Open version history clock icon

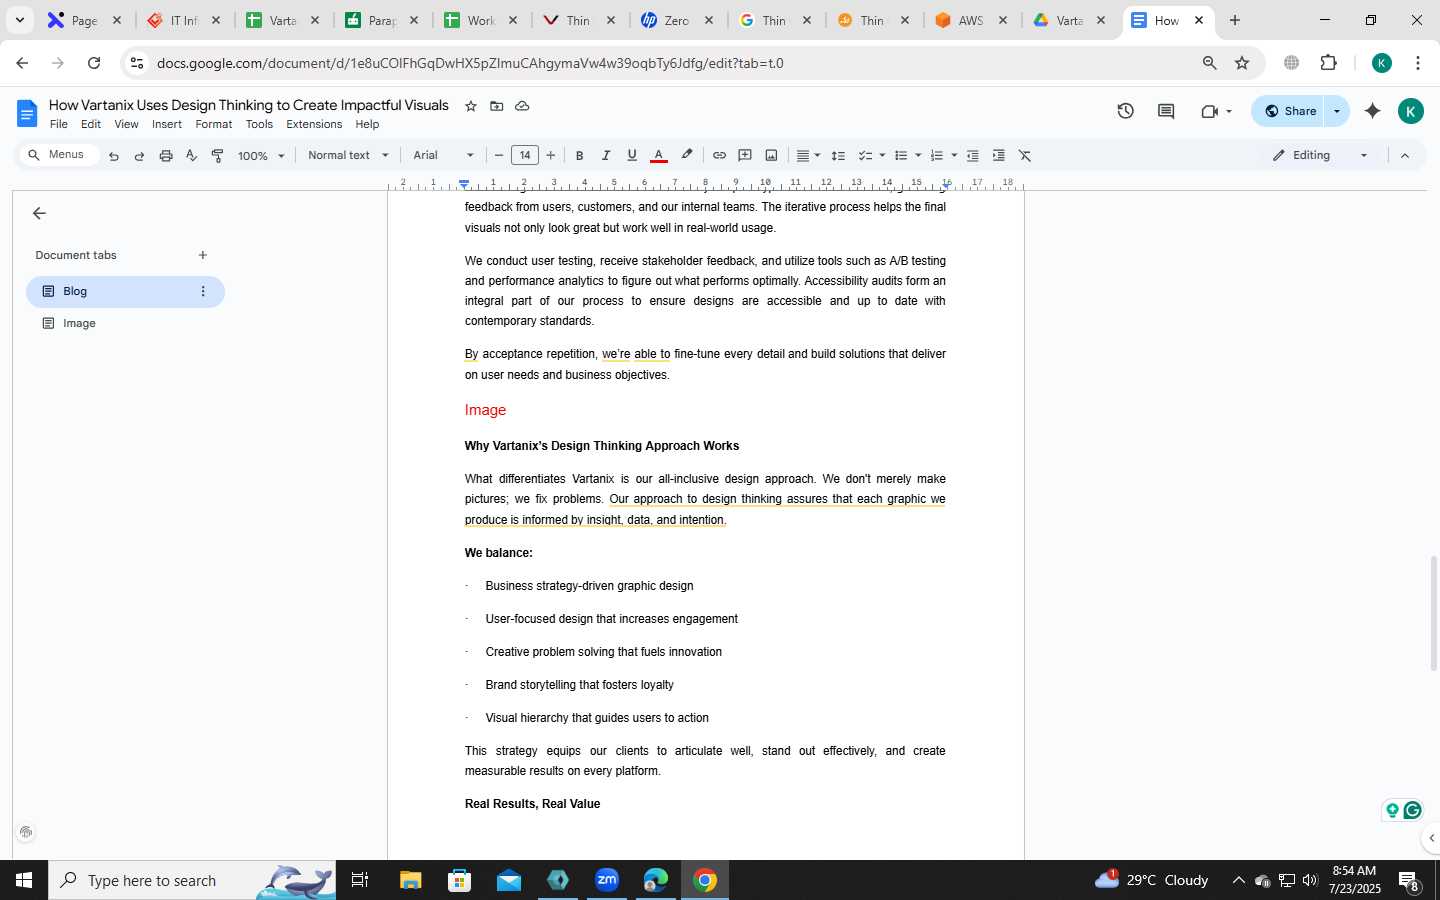click(1125, 111)
